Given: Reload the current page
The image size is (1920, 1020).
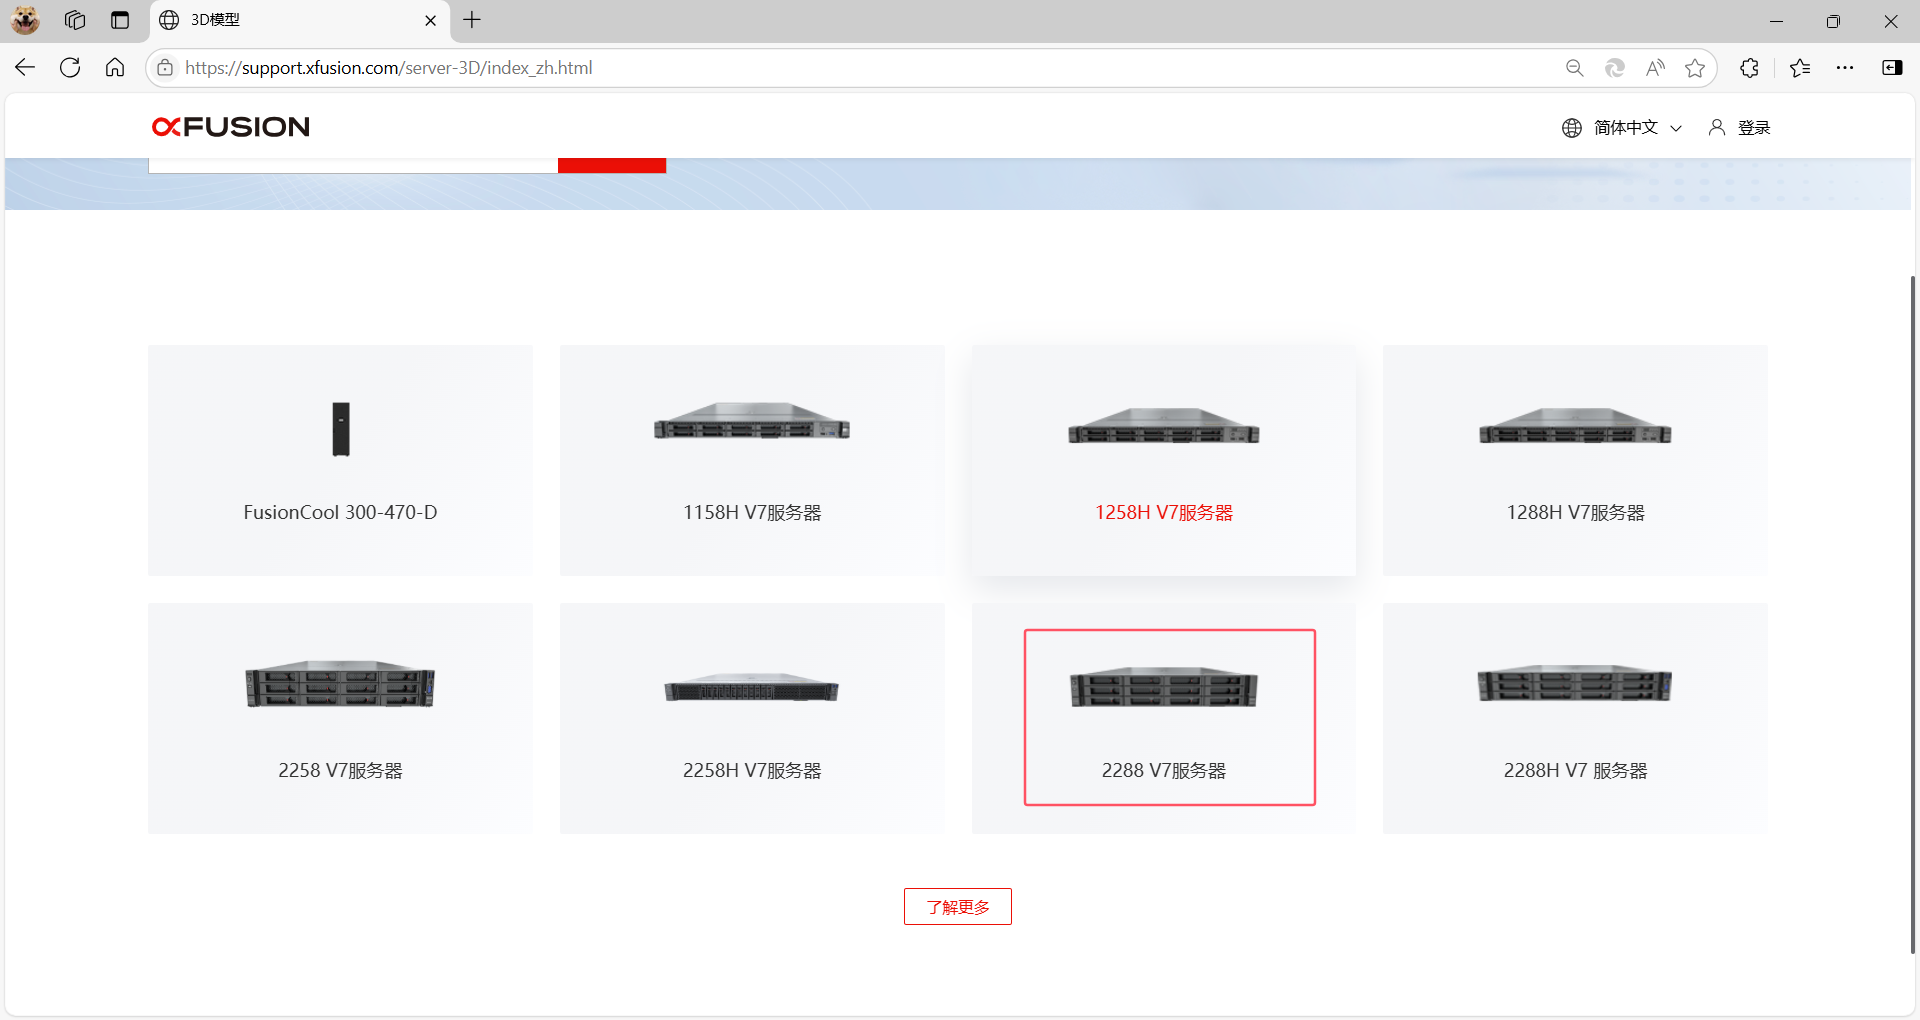Looking at the screenshot, I should click(x=70, y=68).
